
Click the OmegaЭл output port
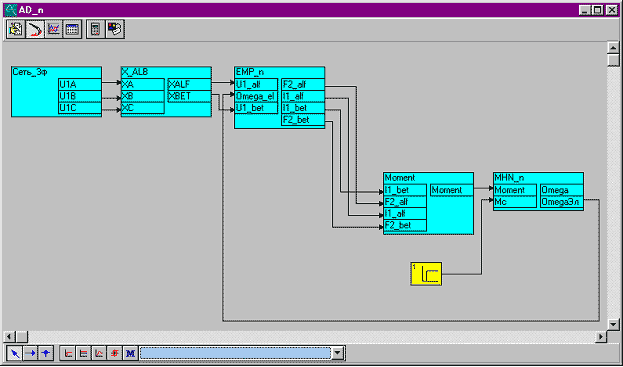pyautogui.click(x=562, y=202)
